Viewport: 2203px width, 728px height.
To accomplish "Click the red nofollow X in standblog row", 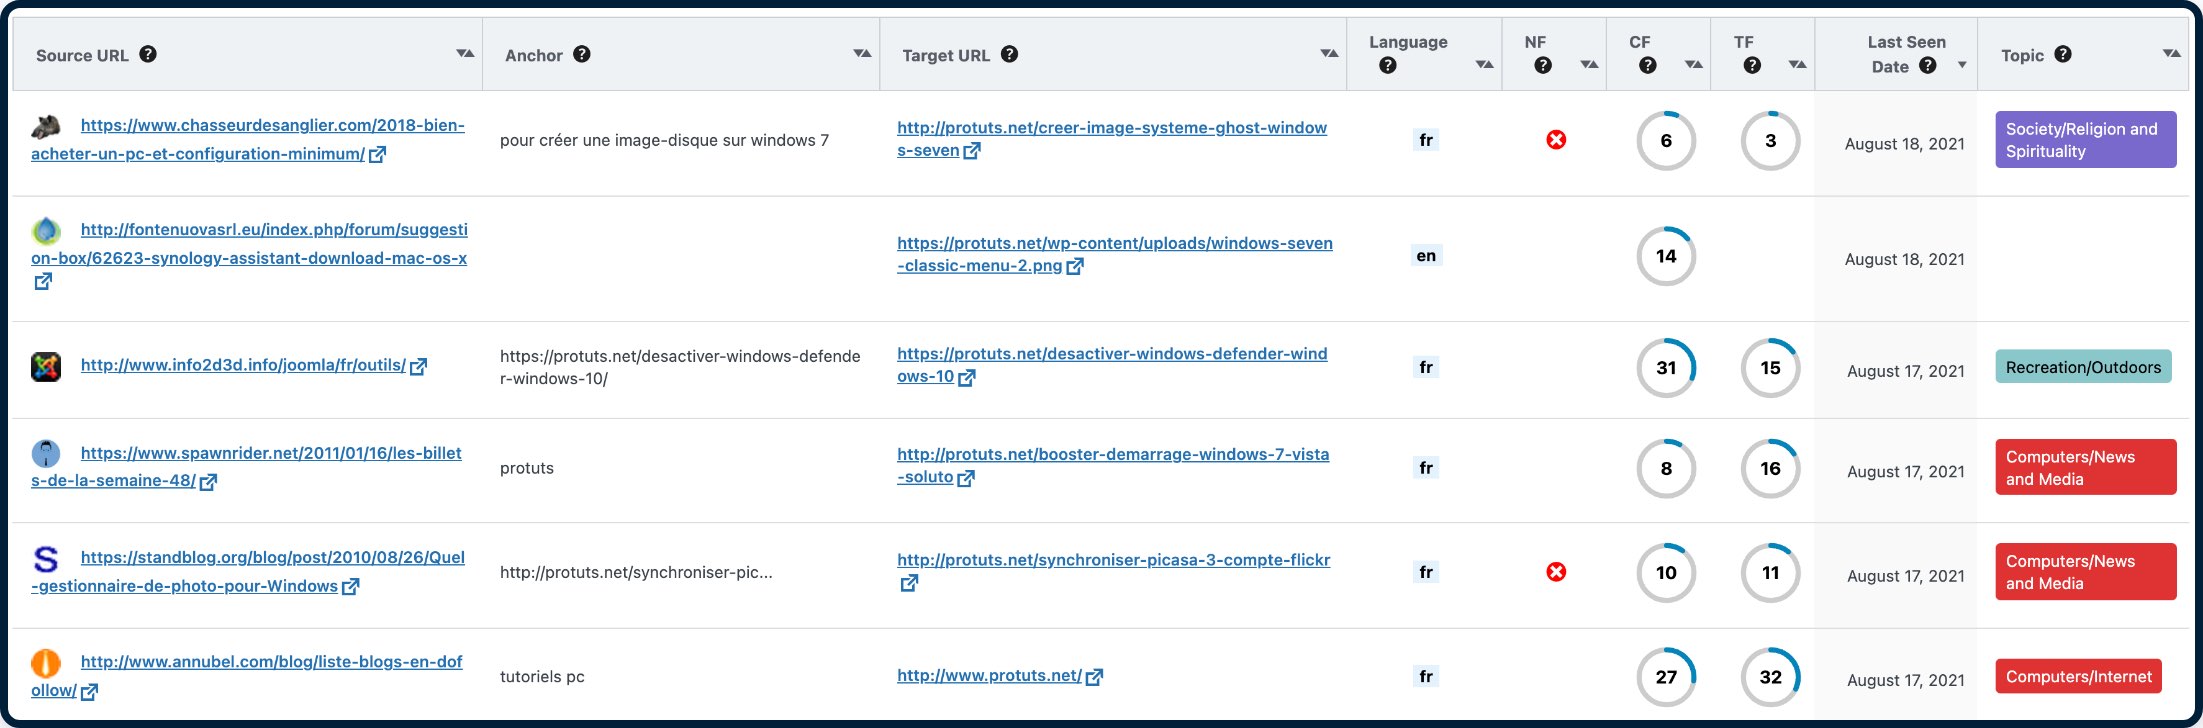I will [x=1556, y=572].
